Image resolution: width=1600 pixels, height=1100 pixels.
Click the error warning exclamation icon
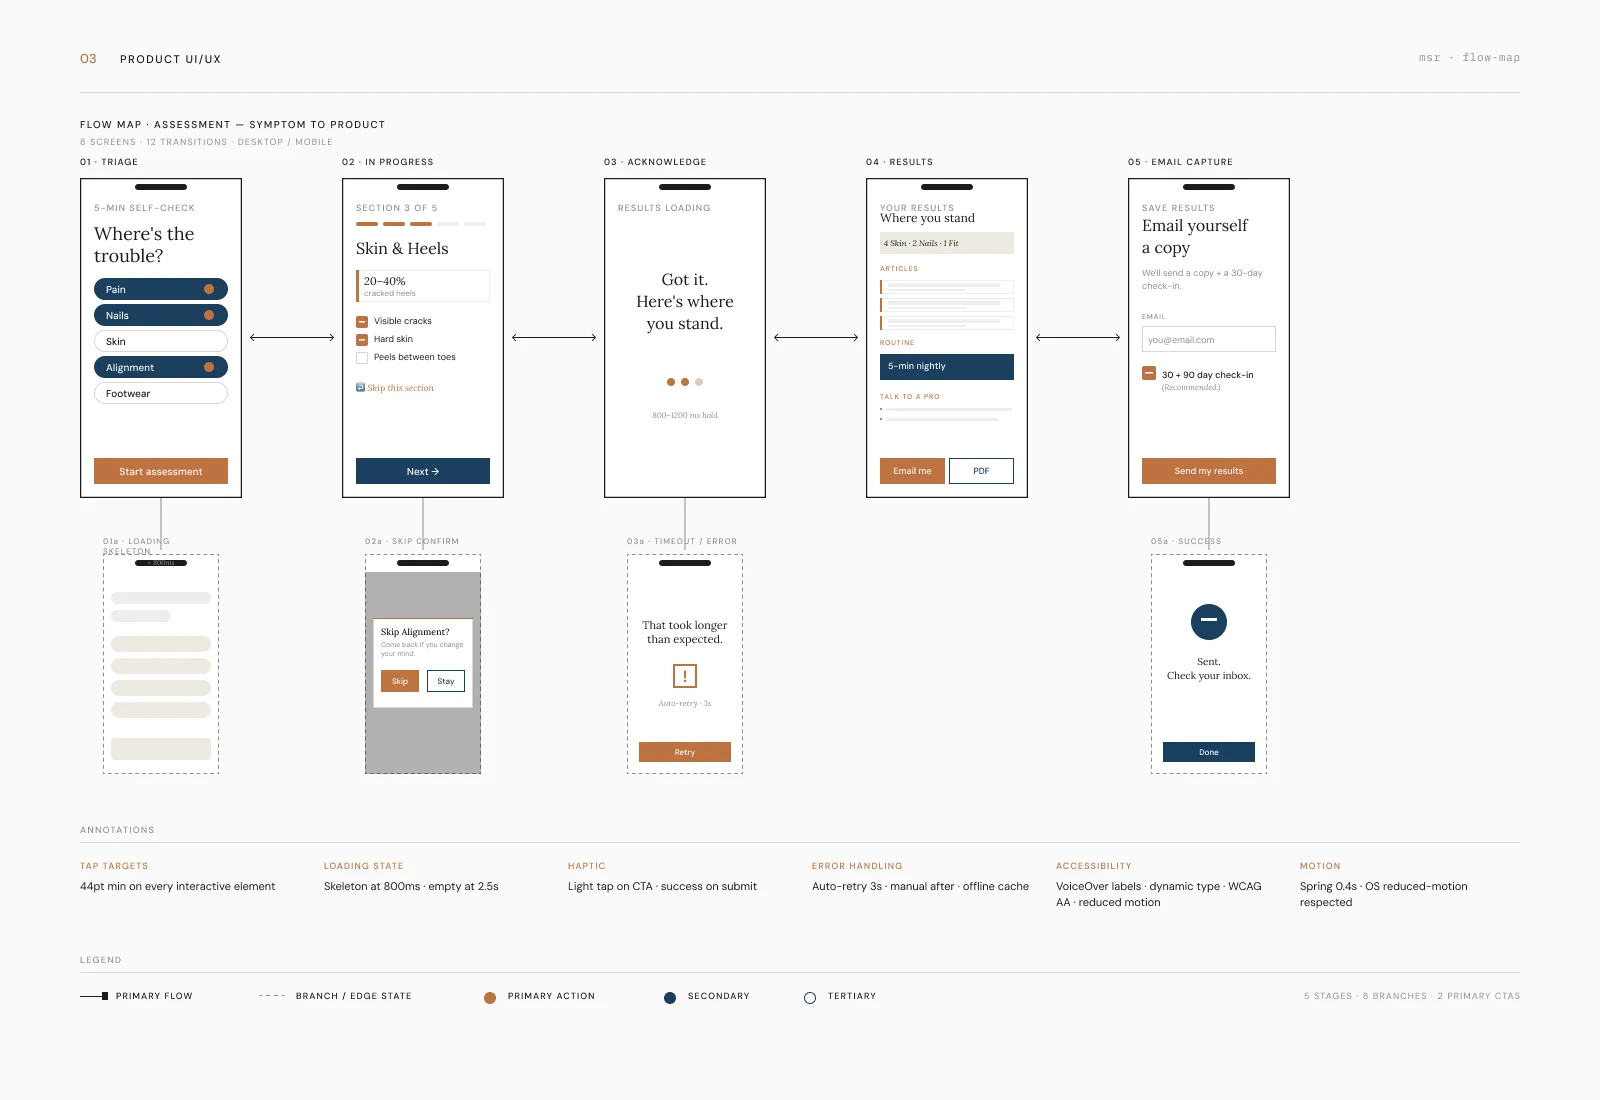685,676
